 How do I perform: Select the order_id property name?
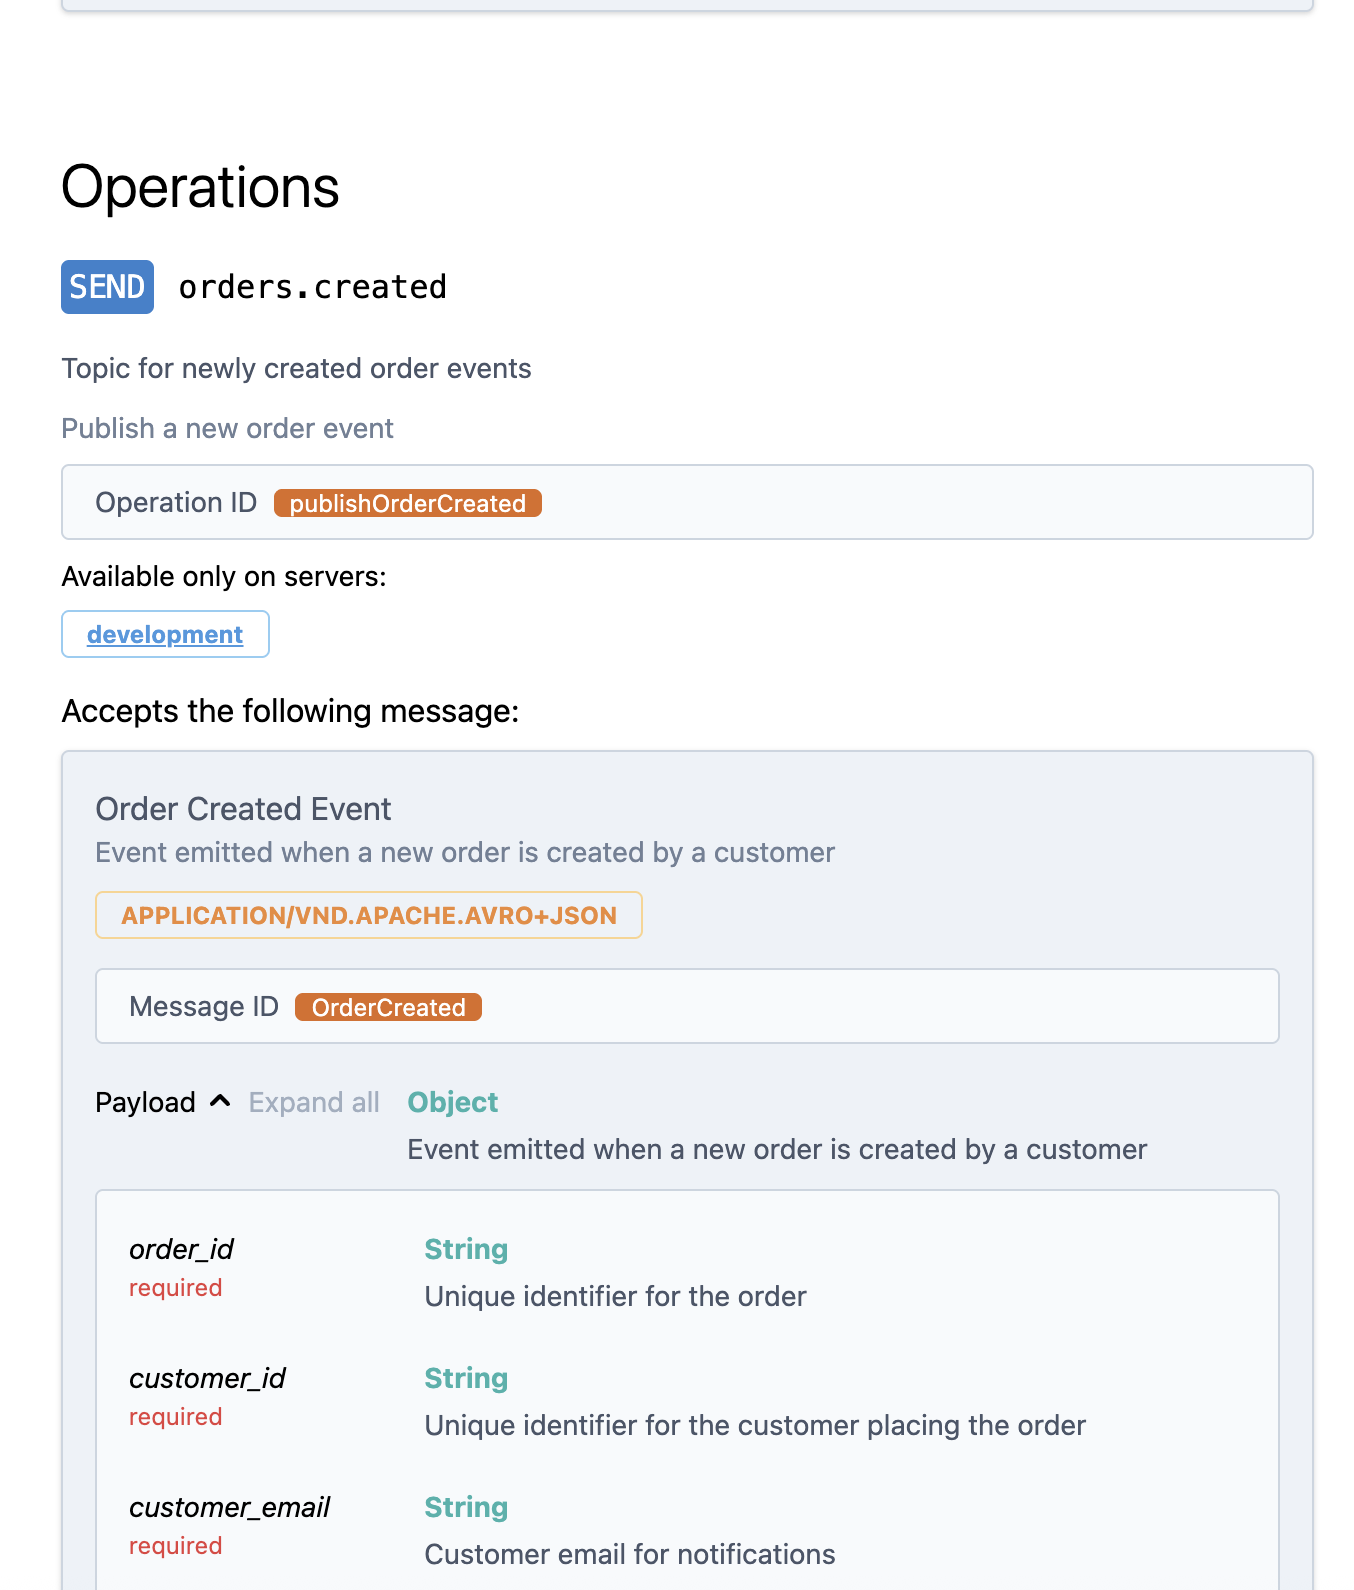pyautogui.click(x=181, y=1249)
